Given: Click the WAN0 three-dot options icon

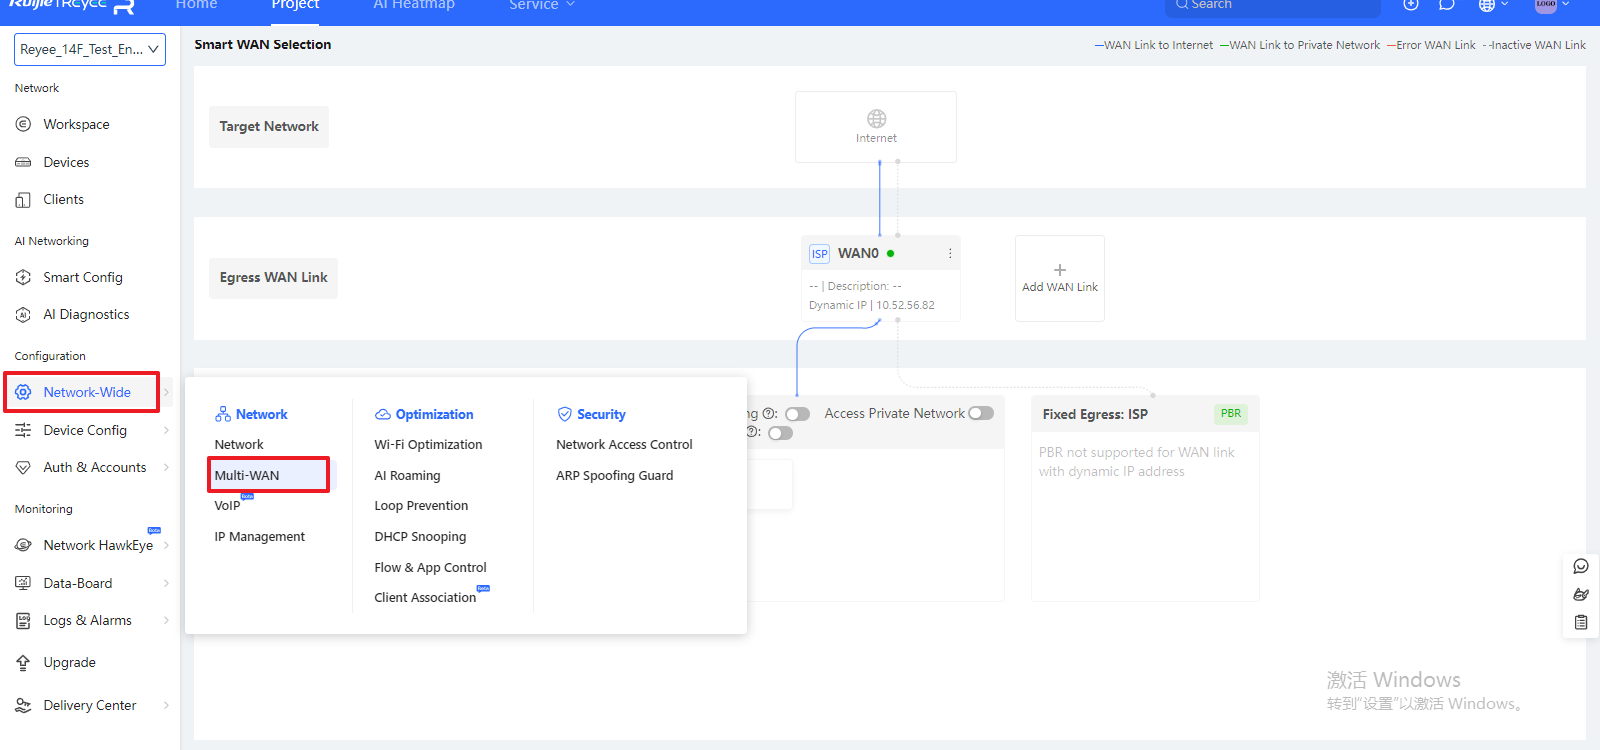Looking at the screenshot, I should [x=949, y=254].
